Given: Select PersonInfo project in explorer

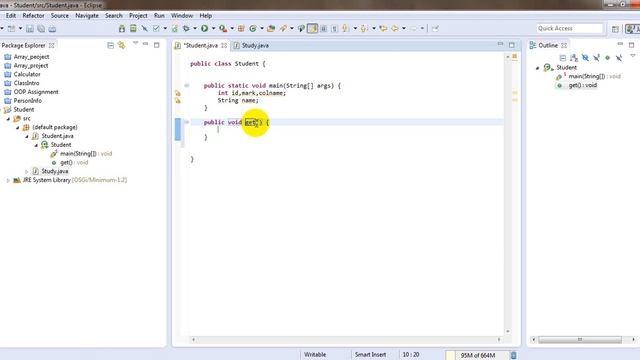Looking at the screenshot, I should pos(28,101).
